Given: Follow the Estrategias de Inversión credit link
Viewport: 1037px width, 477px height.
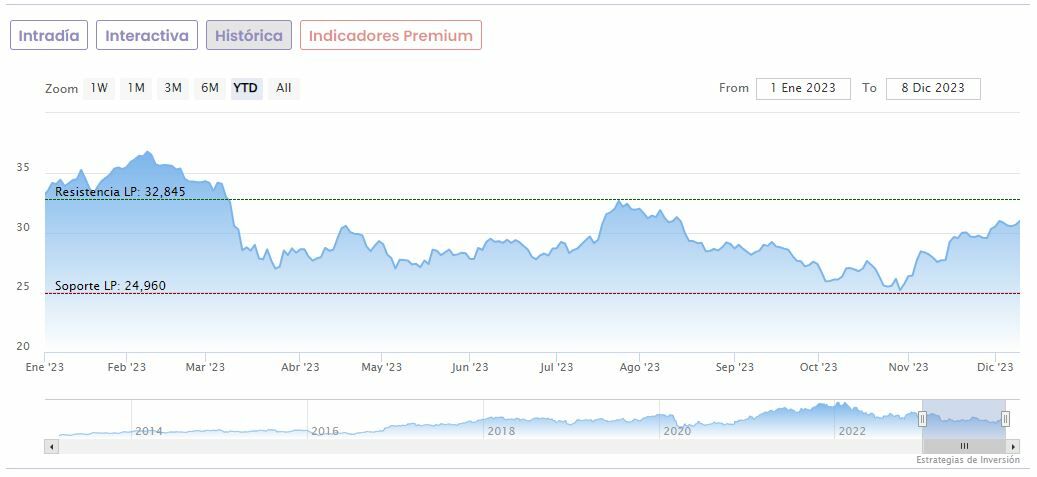Looking at the screenshot, I should [x=967, y=460].
